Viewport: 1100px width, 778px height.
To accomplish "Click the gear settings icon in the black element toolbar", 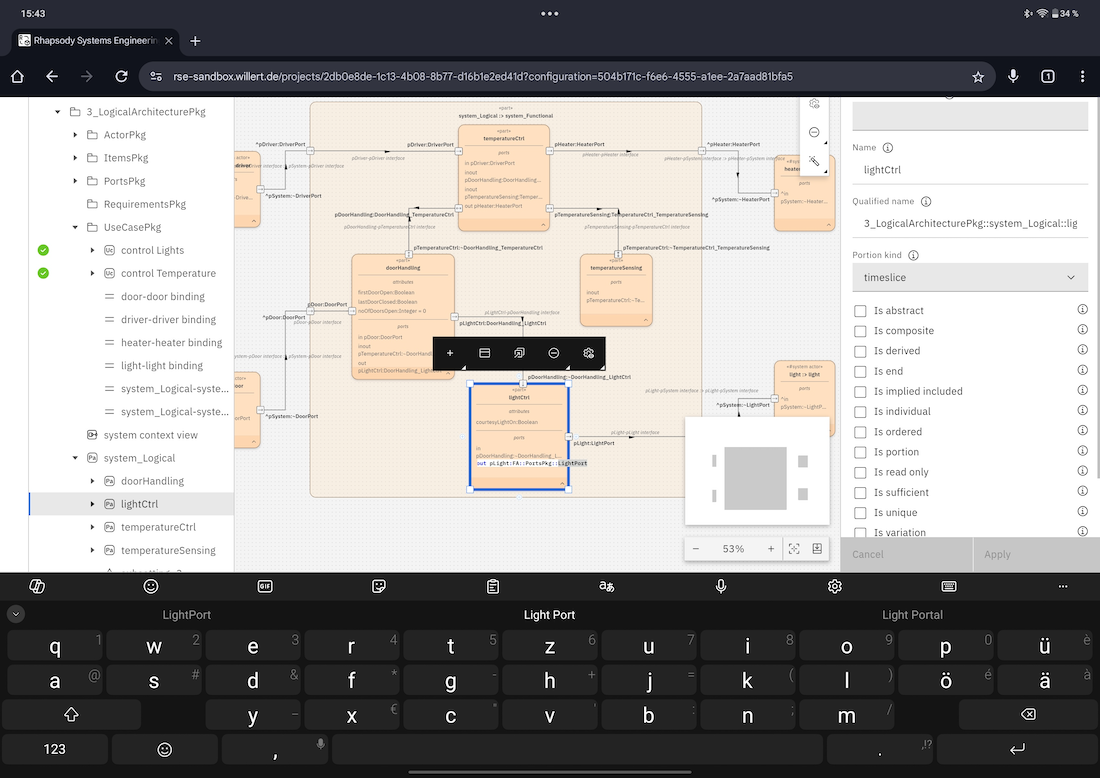I will click(589, 353).
